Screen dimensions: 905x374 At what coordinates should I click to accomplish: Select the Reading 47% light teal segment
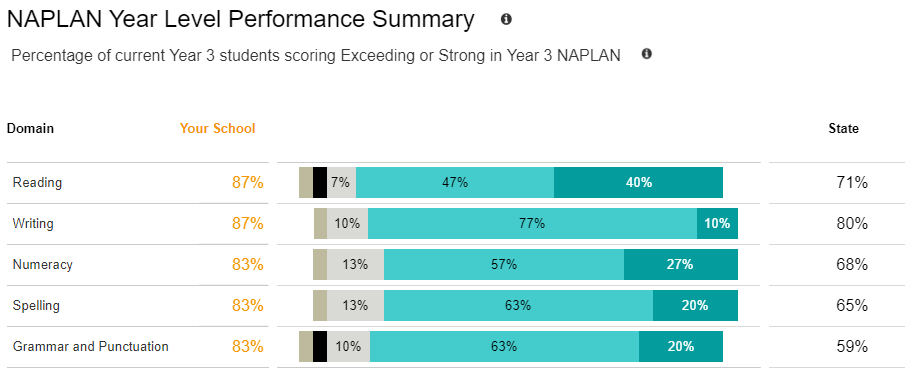tap(455, 182)
